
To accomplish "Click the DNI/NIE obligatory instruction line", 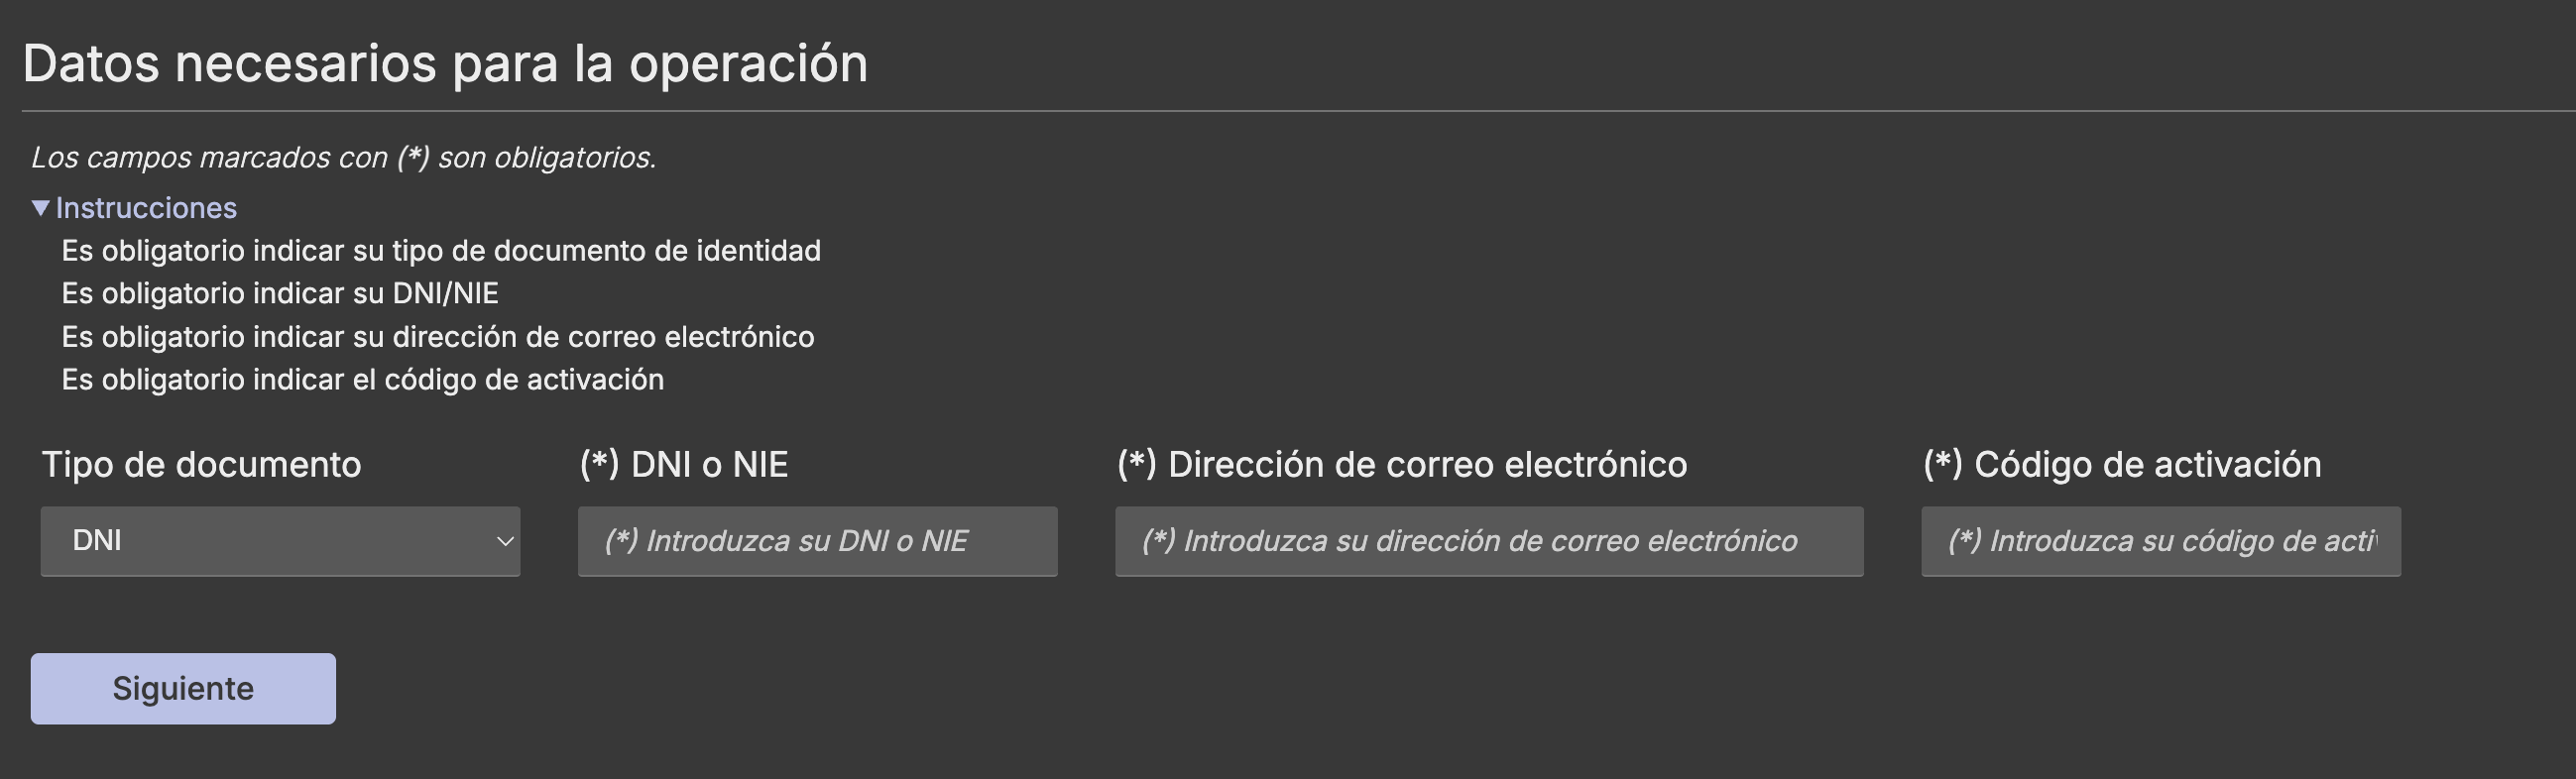I will click(283, 294).
